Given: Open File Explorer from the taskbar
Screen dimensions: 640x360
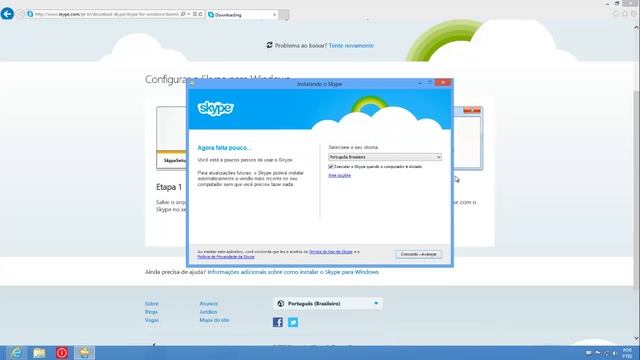Looking at the screenshot, I should [39, 353].
